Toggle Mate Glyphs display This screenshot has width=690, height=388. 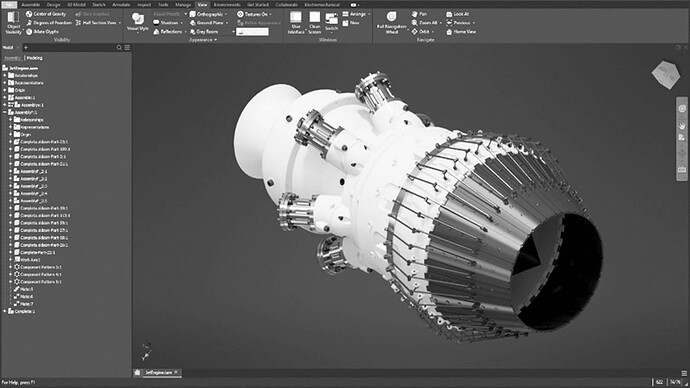pyautogui.click(x=42, y=32)
